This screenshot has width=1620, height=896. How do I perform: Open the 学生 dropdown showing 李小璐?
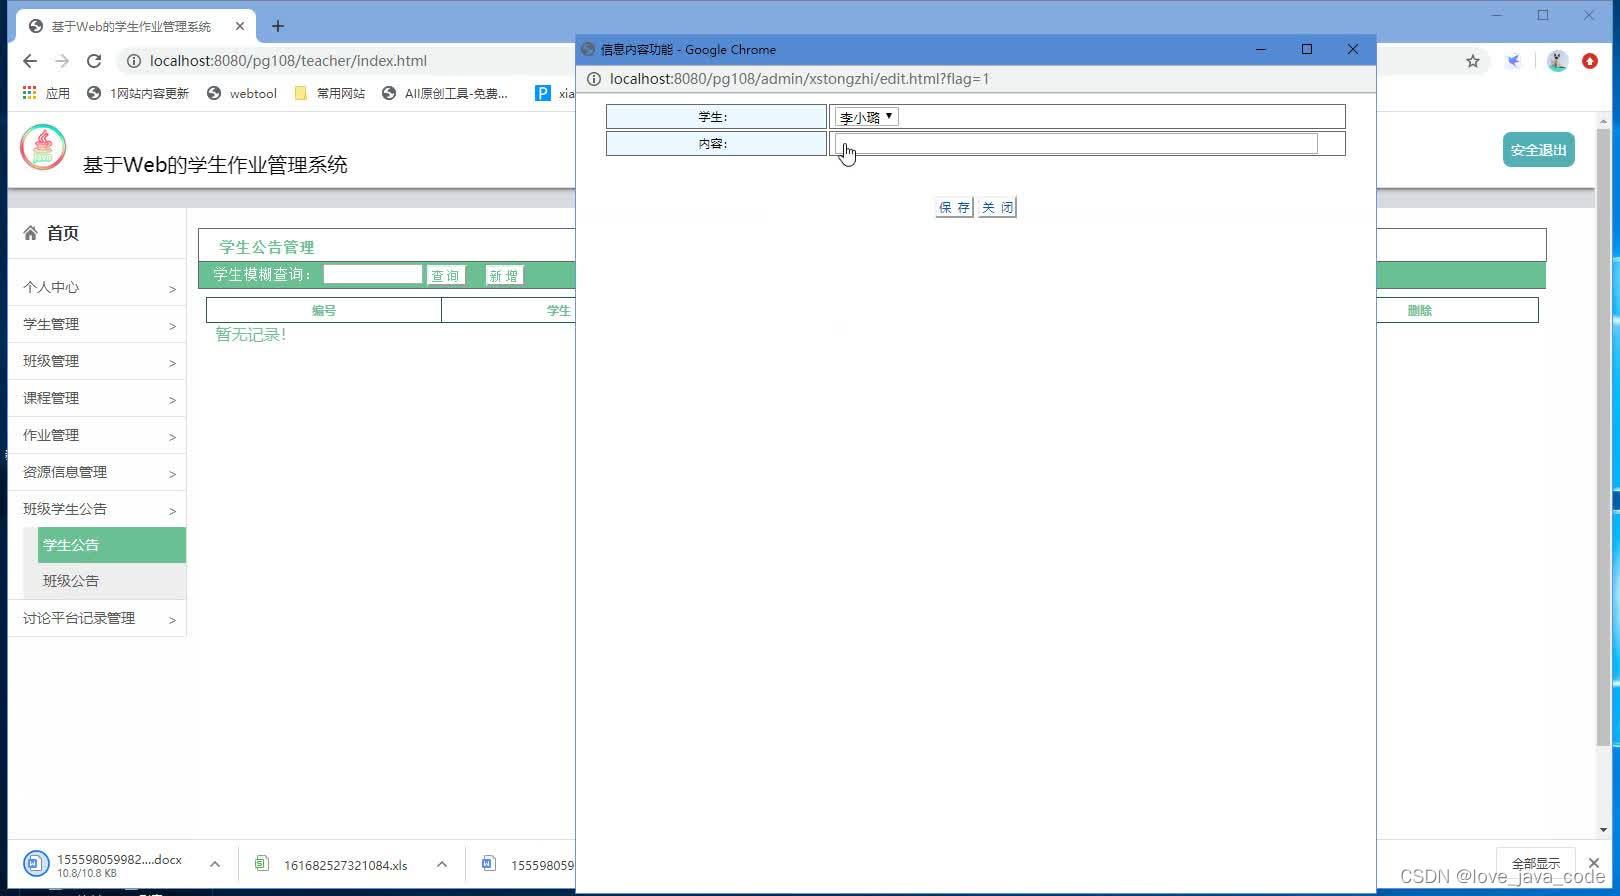[x=866, y=117]
